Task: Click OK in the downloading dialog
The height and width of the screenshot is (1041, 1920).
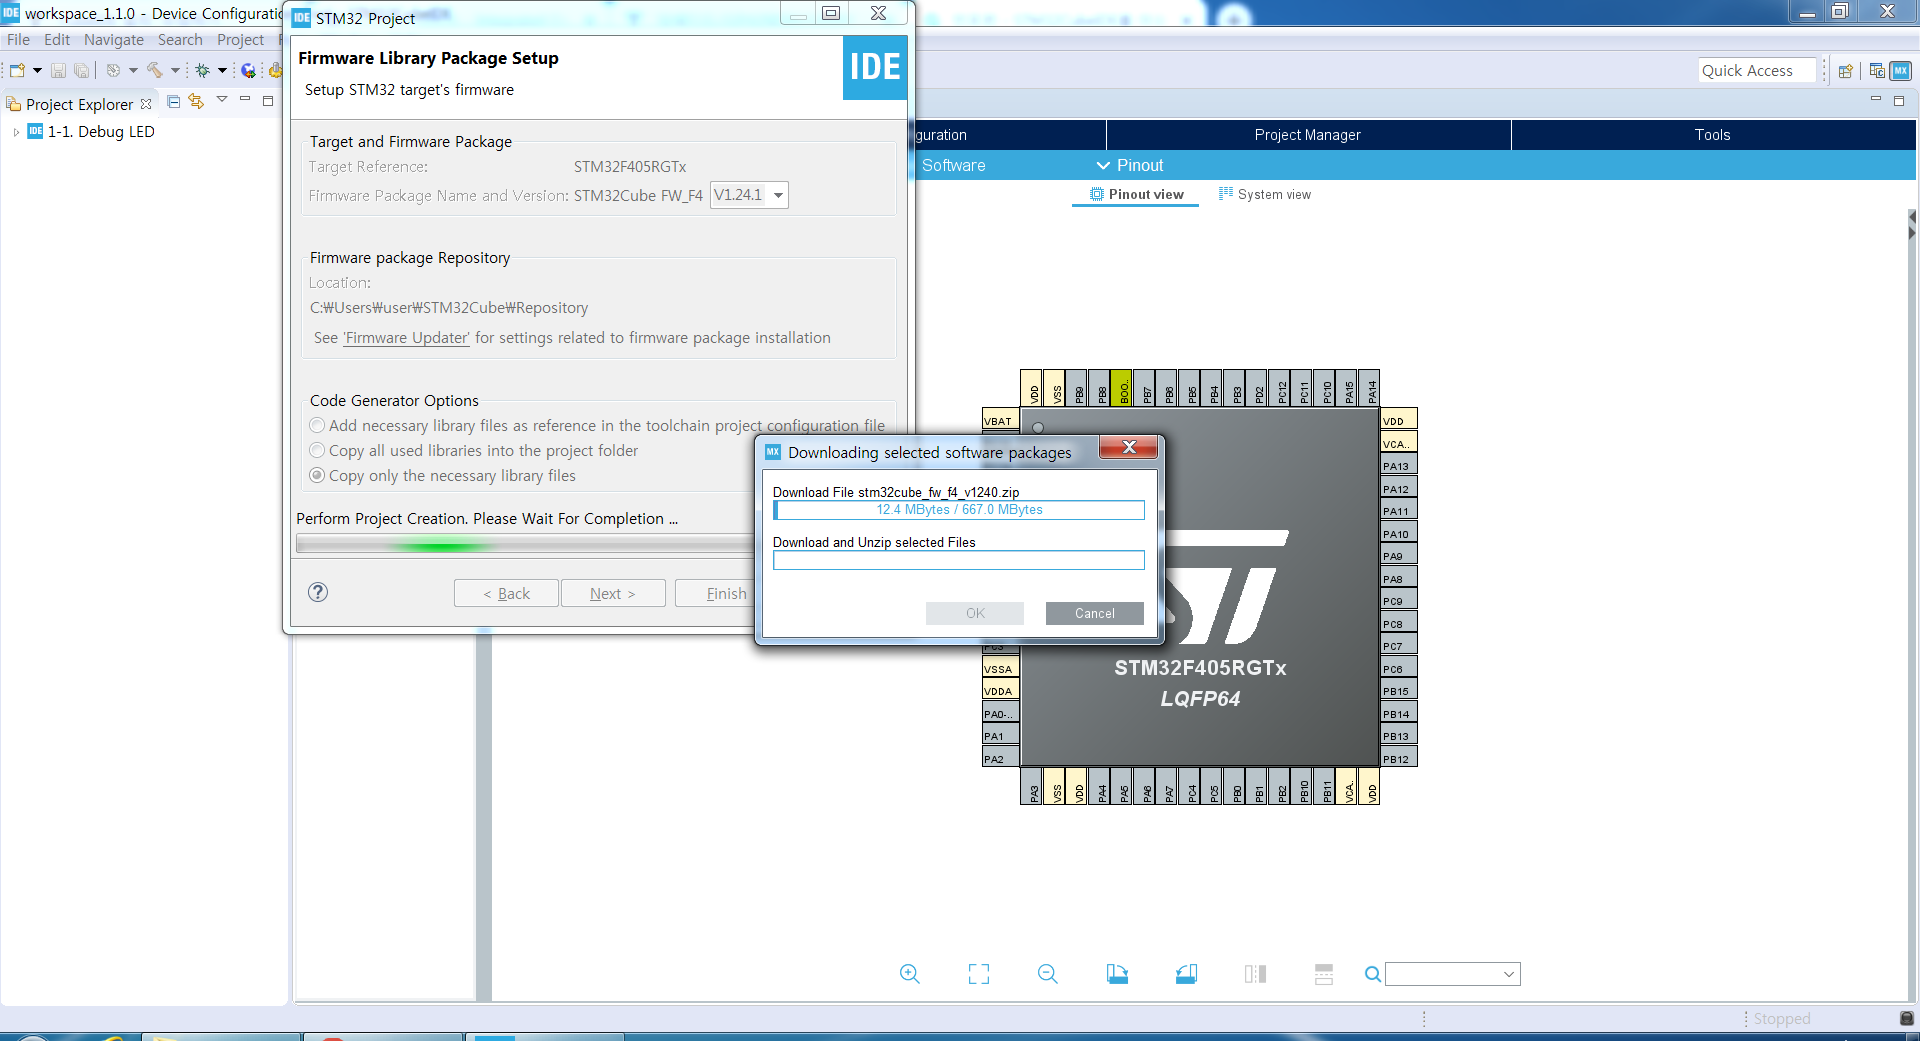Action: click(975, 613)
